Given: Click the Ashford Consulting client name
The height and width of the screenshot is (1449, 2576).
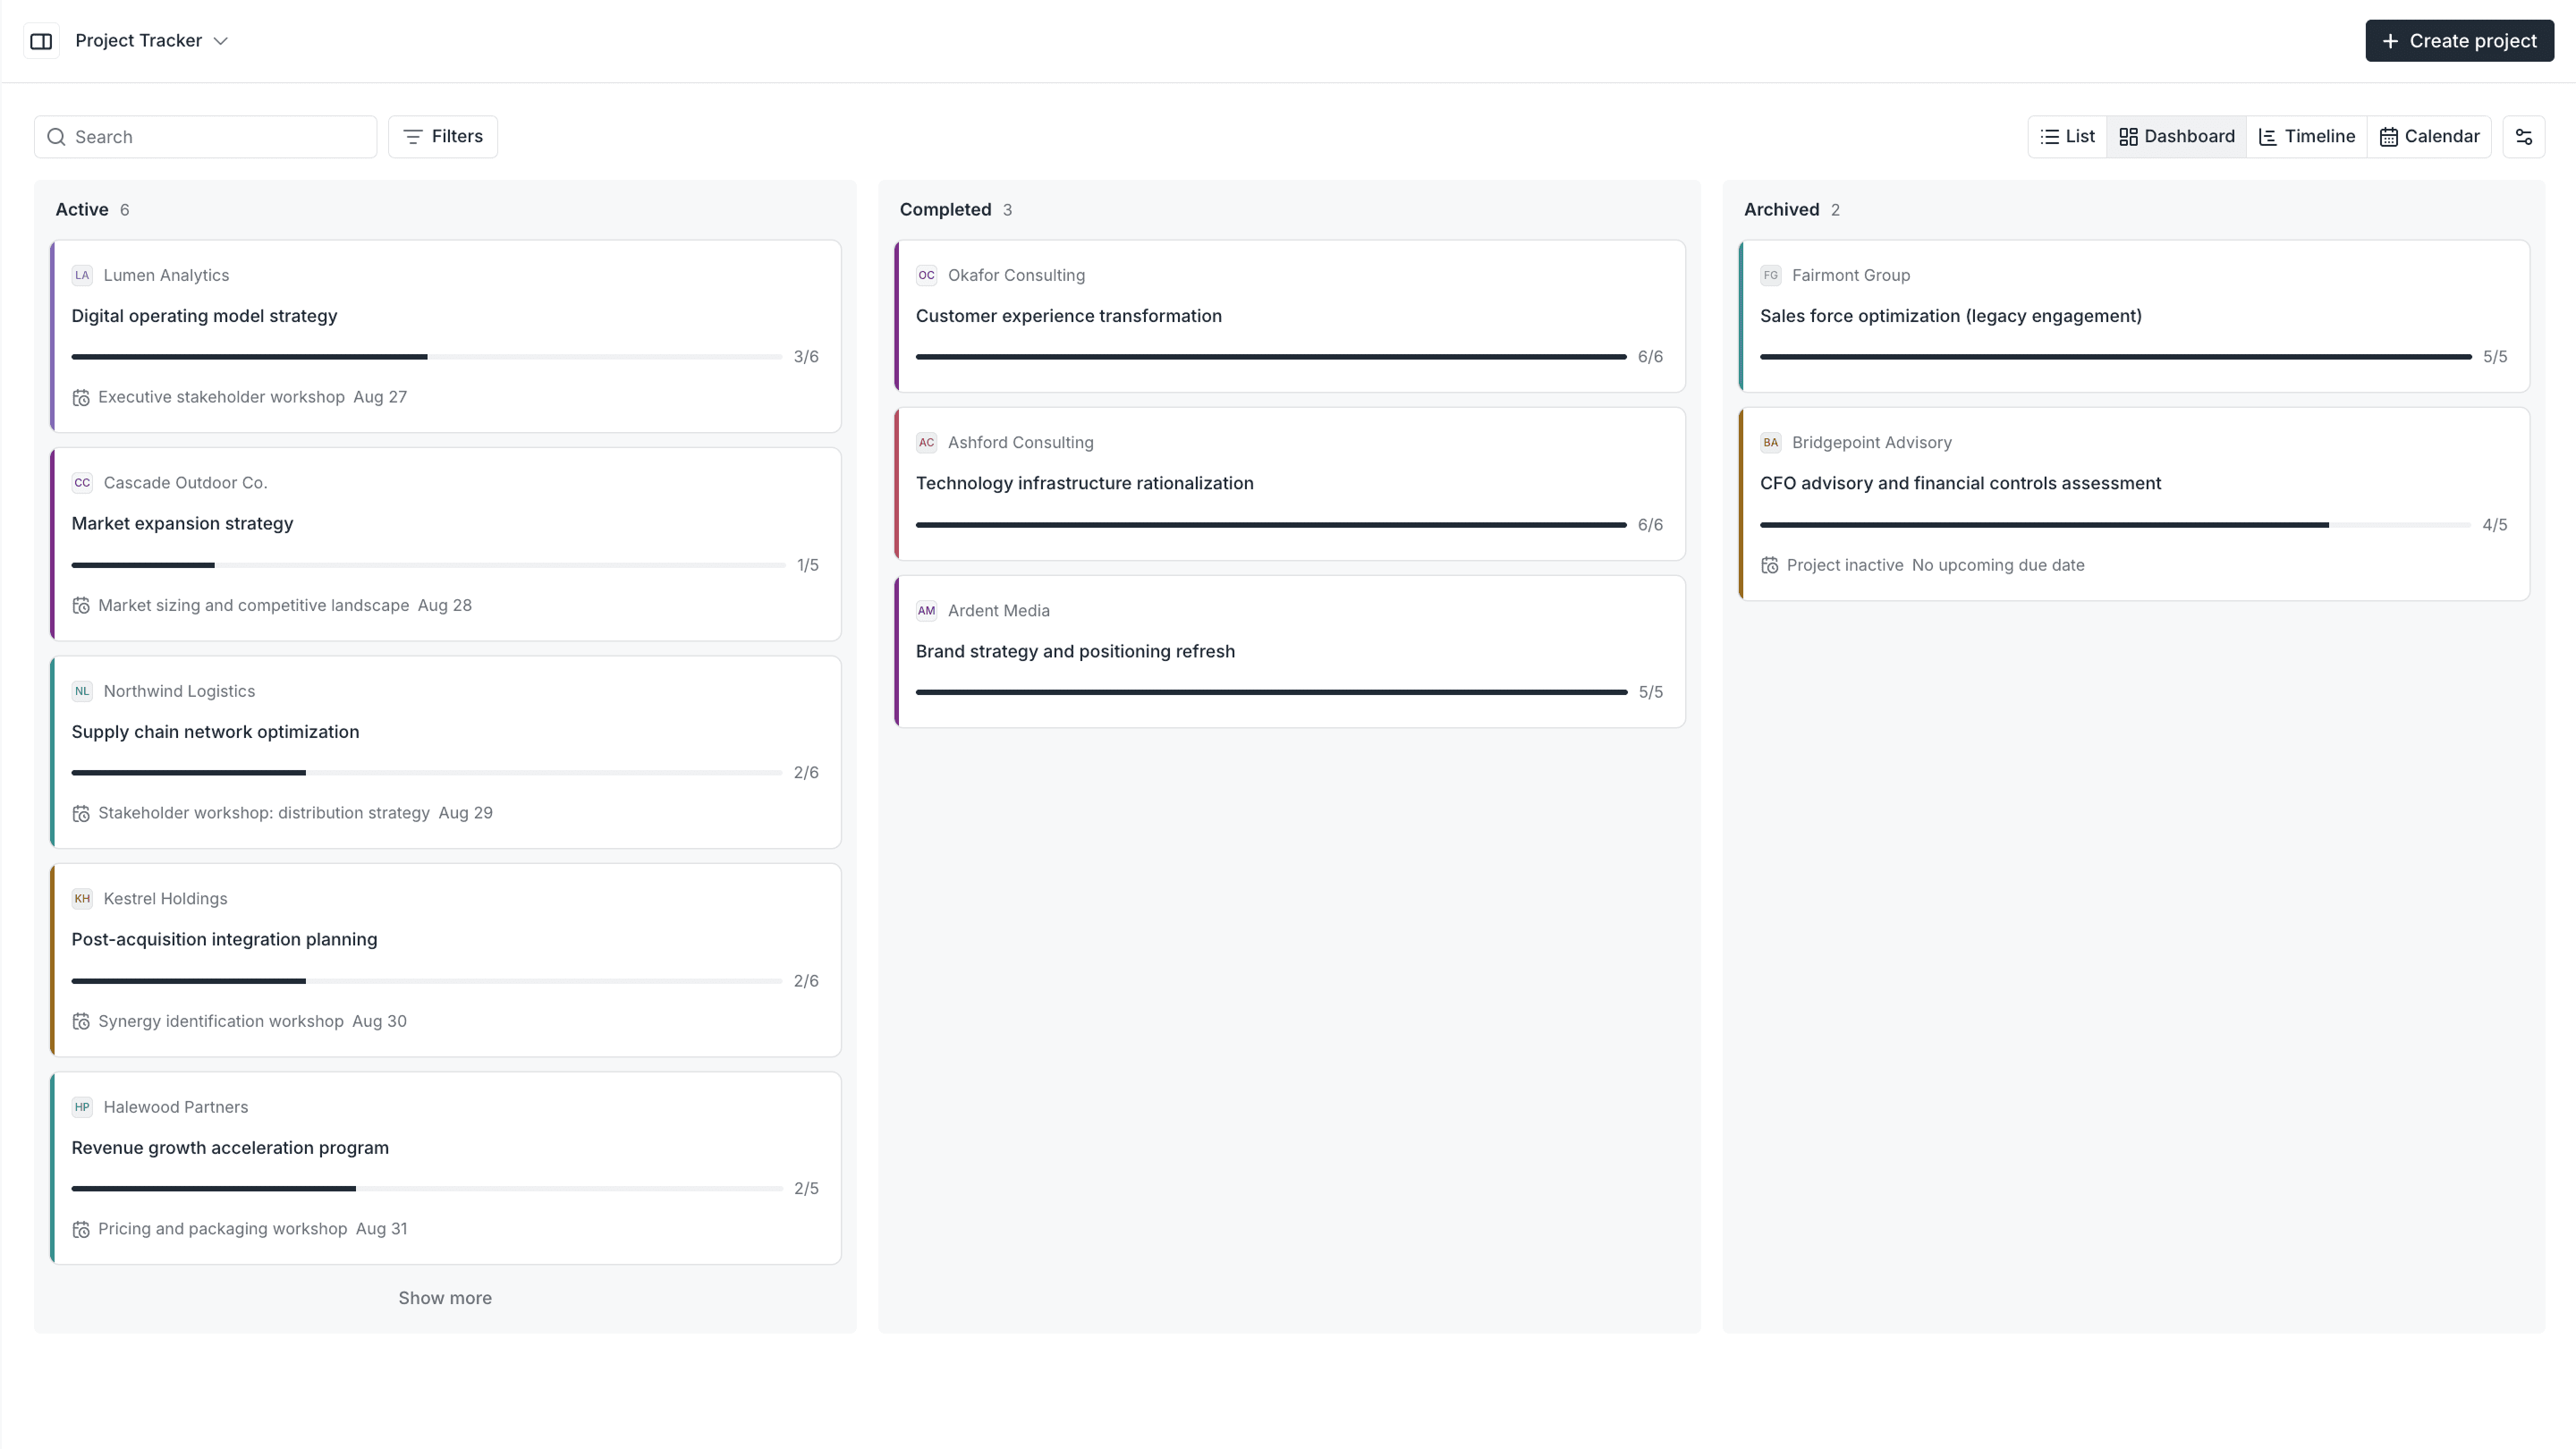Looking at the screenshot, I should (x=1020, y=442).
